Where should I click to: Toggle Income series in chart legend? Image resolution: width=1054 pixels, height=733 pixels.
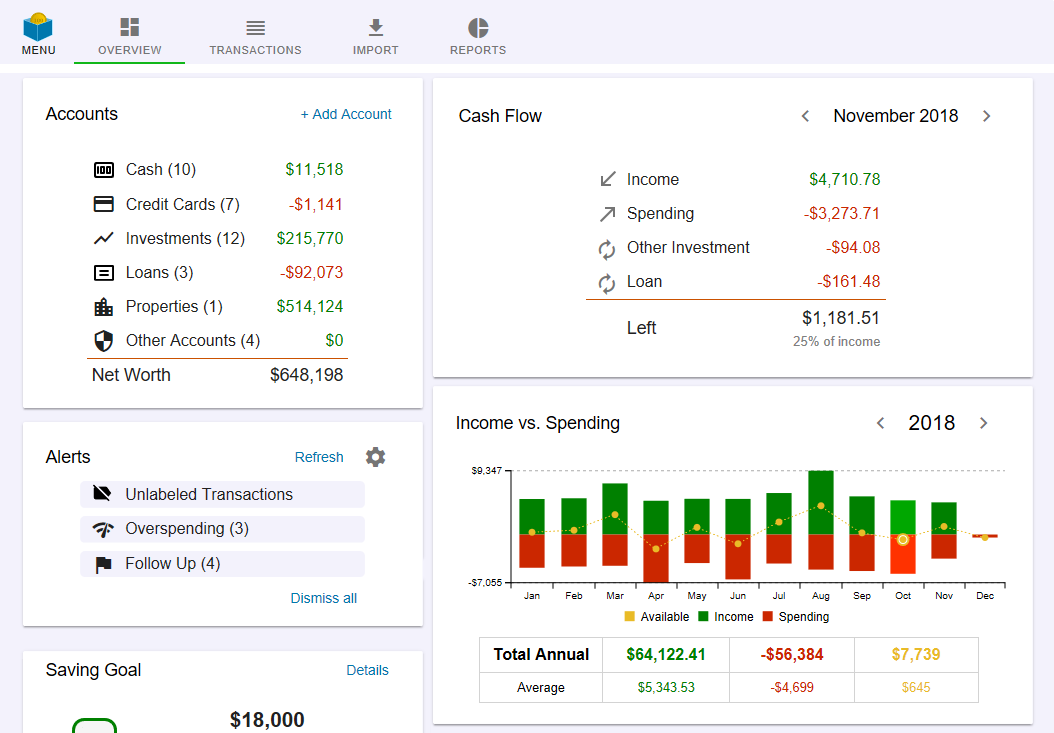pos(726,617)
